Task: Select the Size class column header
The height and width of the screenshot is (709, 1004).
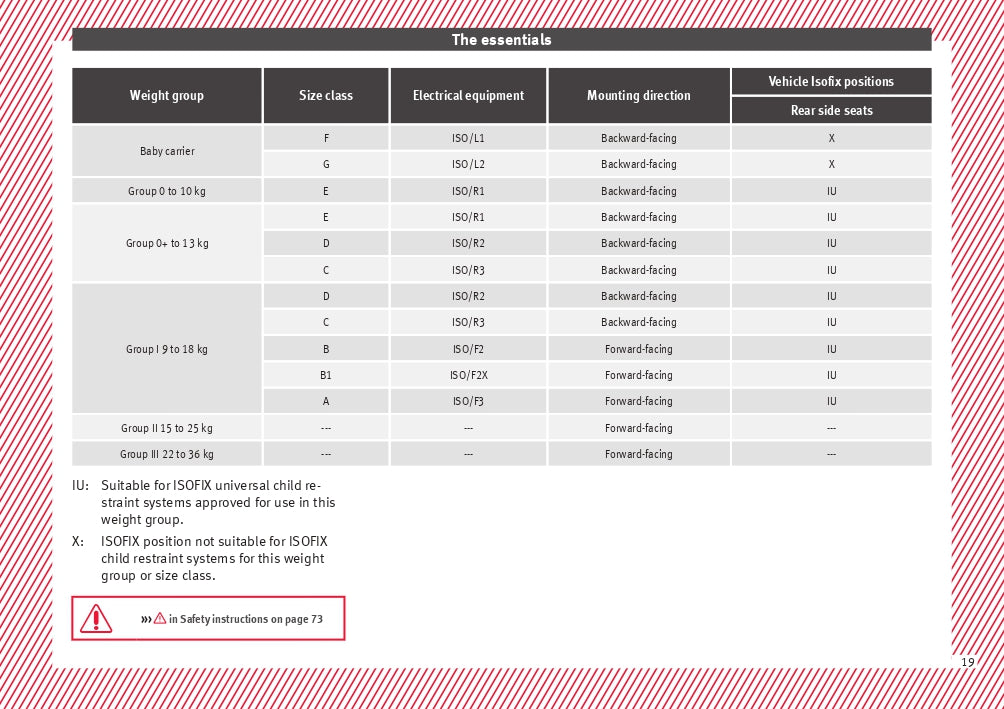Action: [x=326, y=96]
